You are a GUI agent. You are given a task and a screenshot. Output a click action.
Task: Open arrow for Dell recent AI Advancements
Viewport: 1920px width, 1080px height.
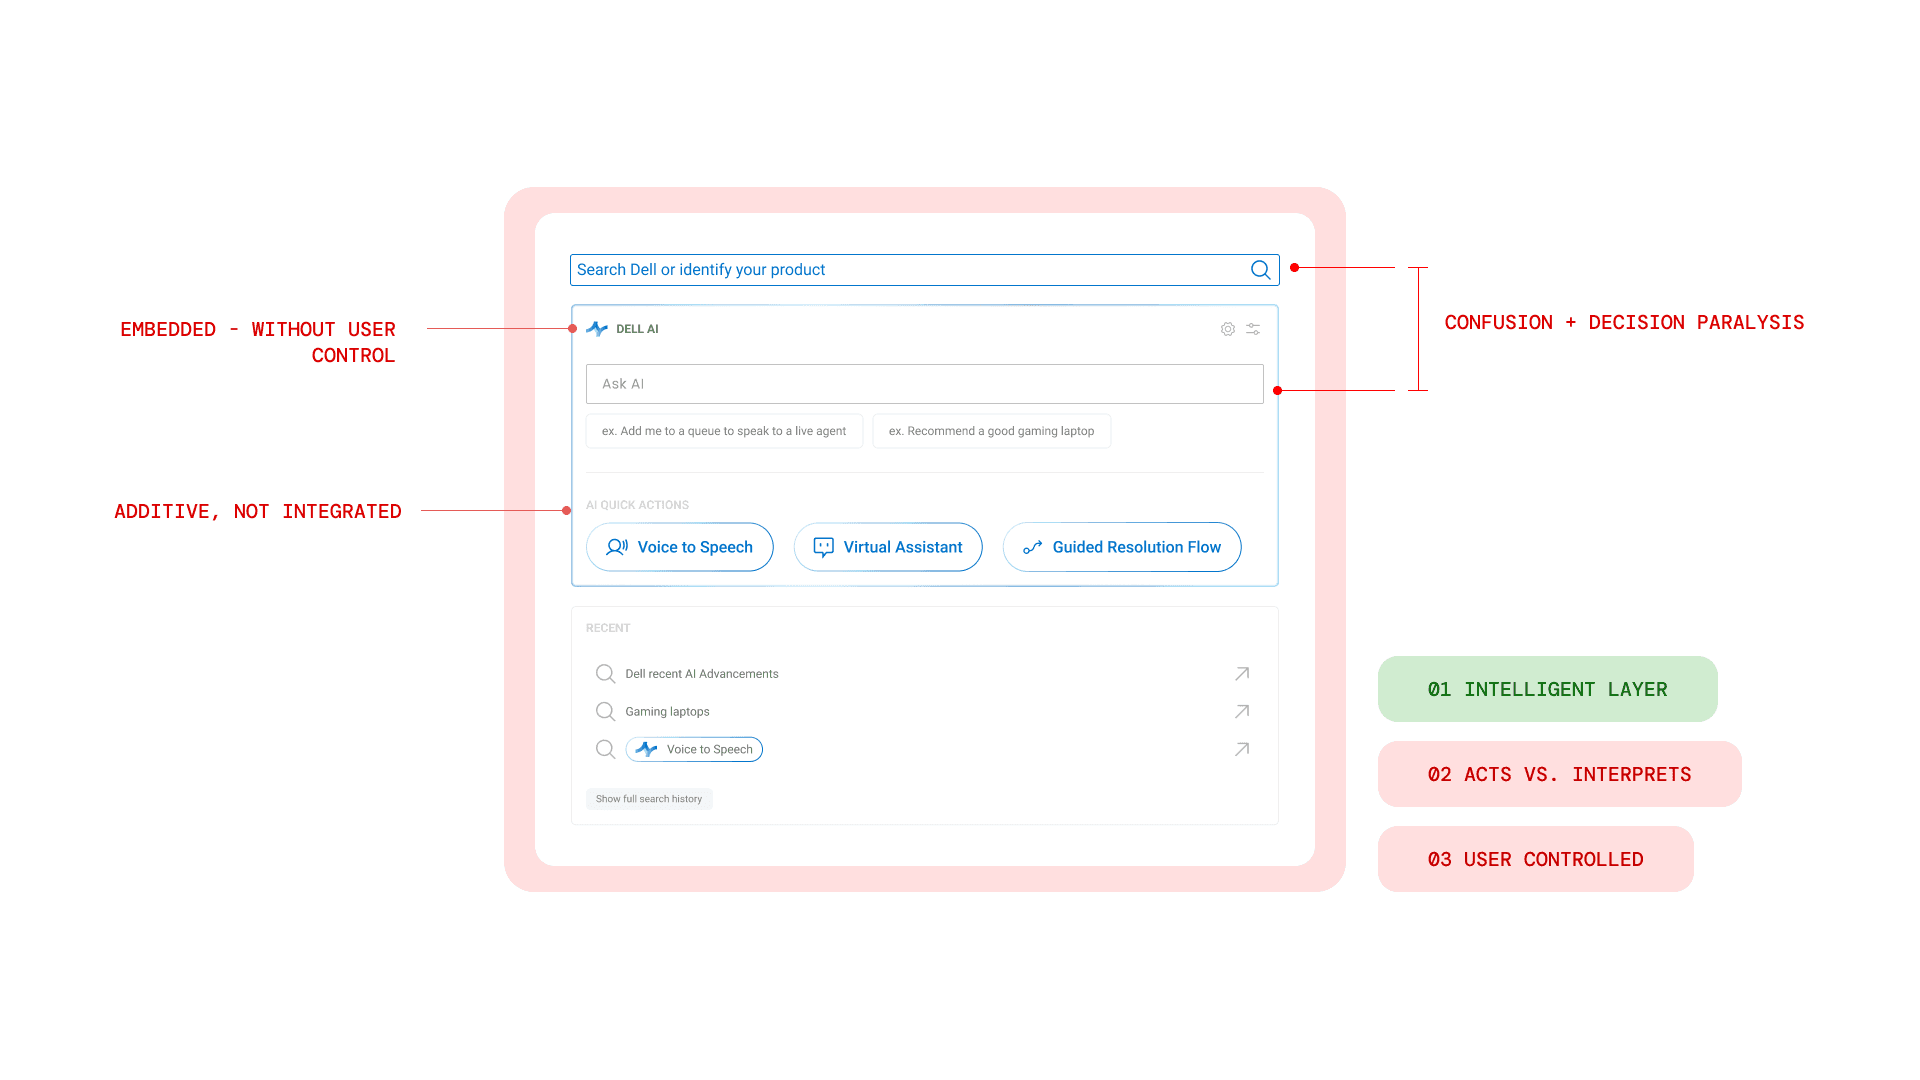click(1242, 674)
